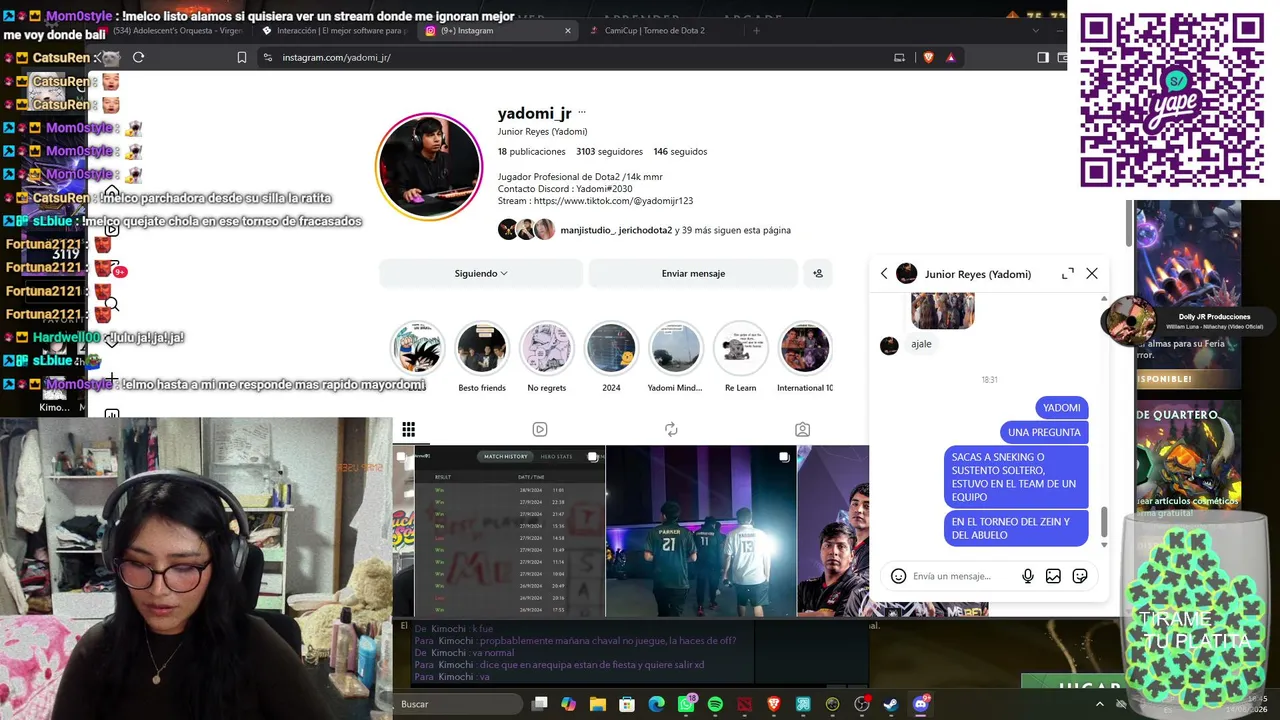The image size is (1280, 720).
Task: Click the Enviar mensaje button
Action: pos(693,273)
